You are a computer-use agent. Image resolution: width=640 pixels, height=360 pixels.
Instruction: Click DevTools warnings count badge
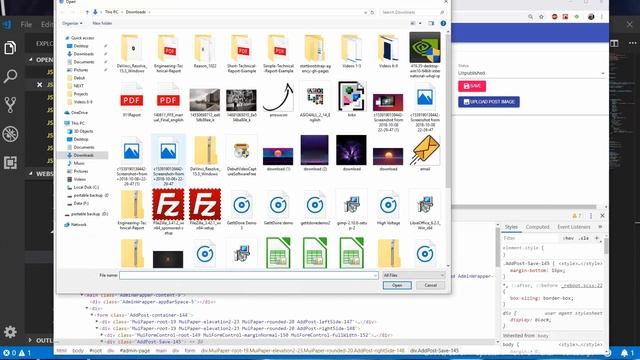(x=576, y=216)
